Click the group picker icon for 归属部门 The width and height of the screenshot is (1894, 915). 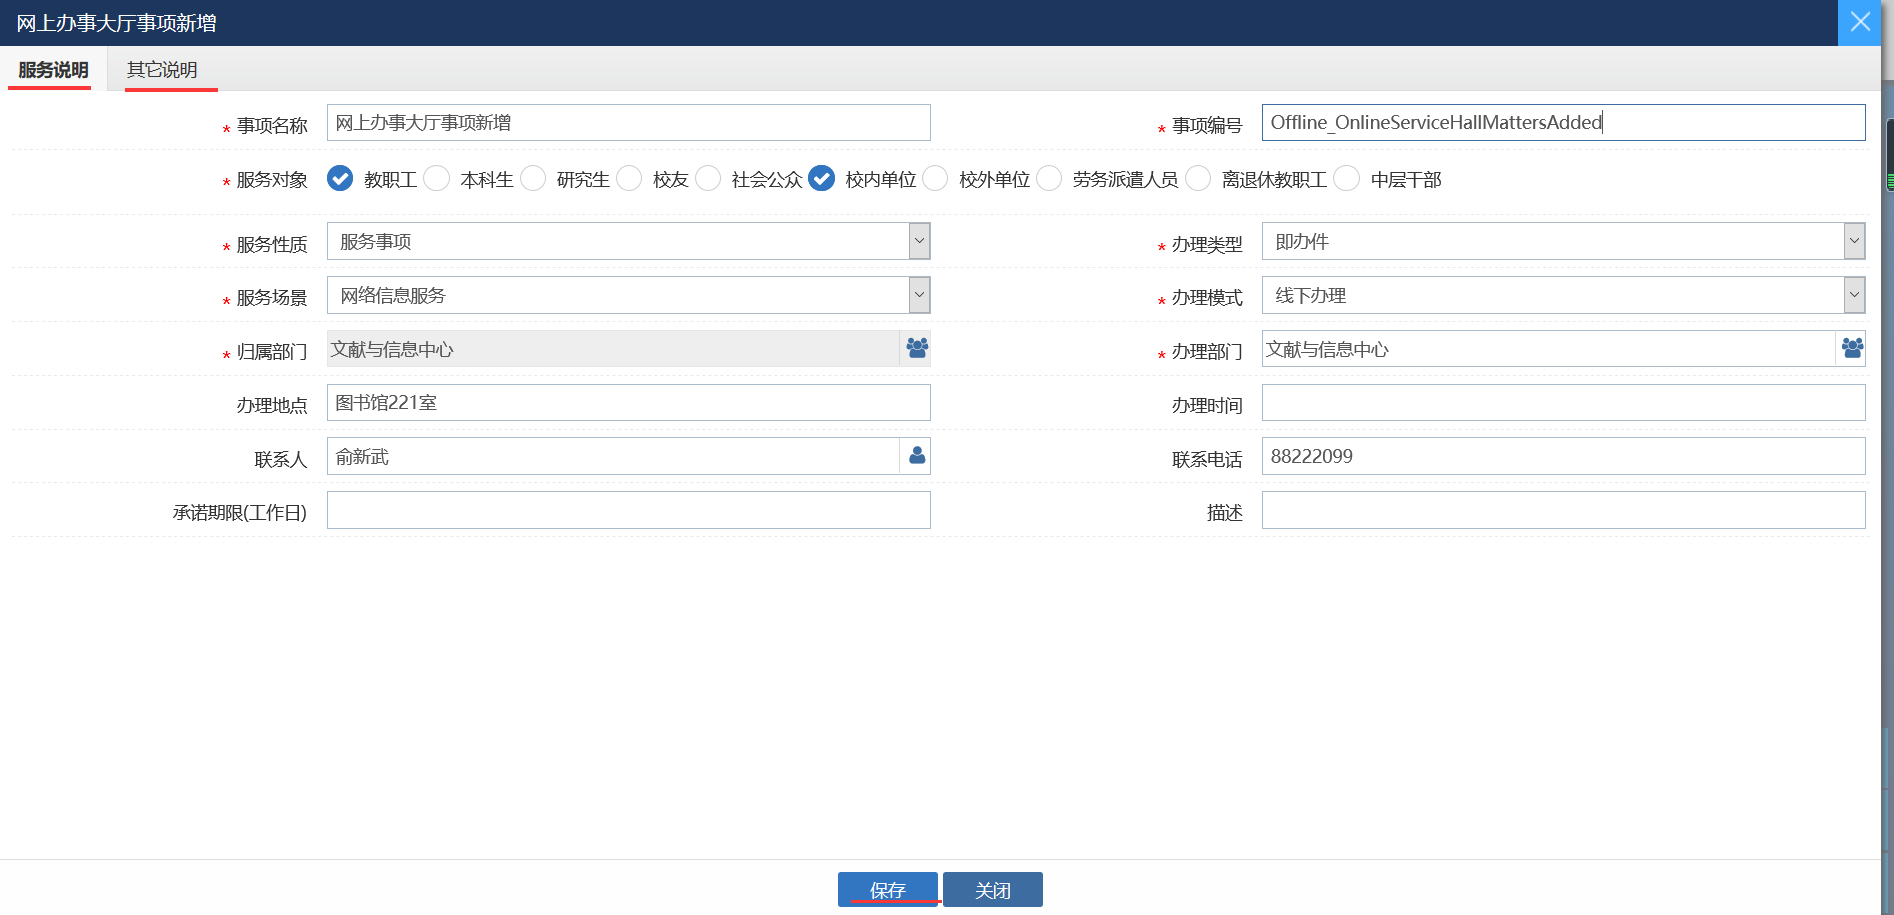pos(916,348)
